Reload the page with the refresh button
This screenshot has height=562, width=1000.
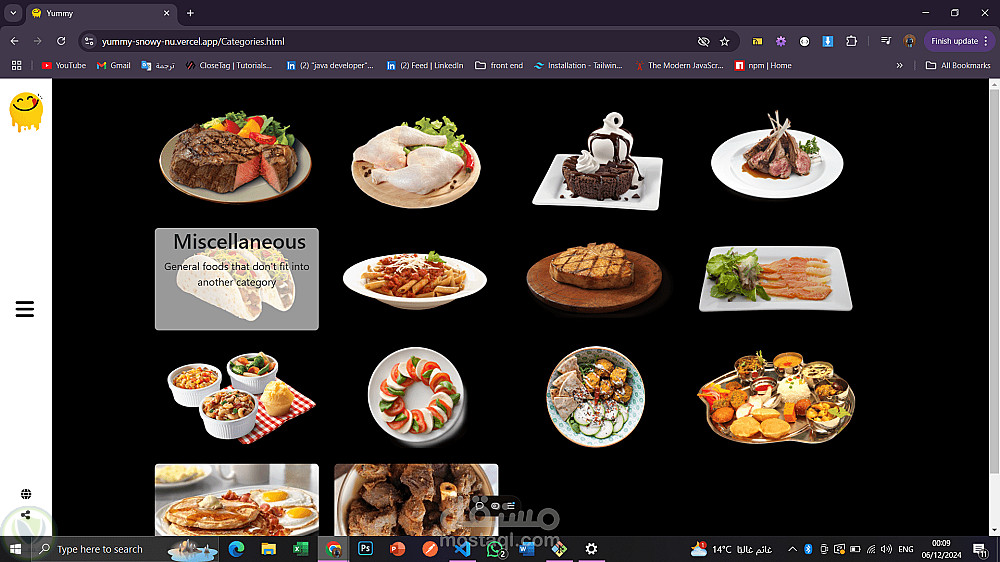(61, 41)
